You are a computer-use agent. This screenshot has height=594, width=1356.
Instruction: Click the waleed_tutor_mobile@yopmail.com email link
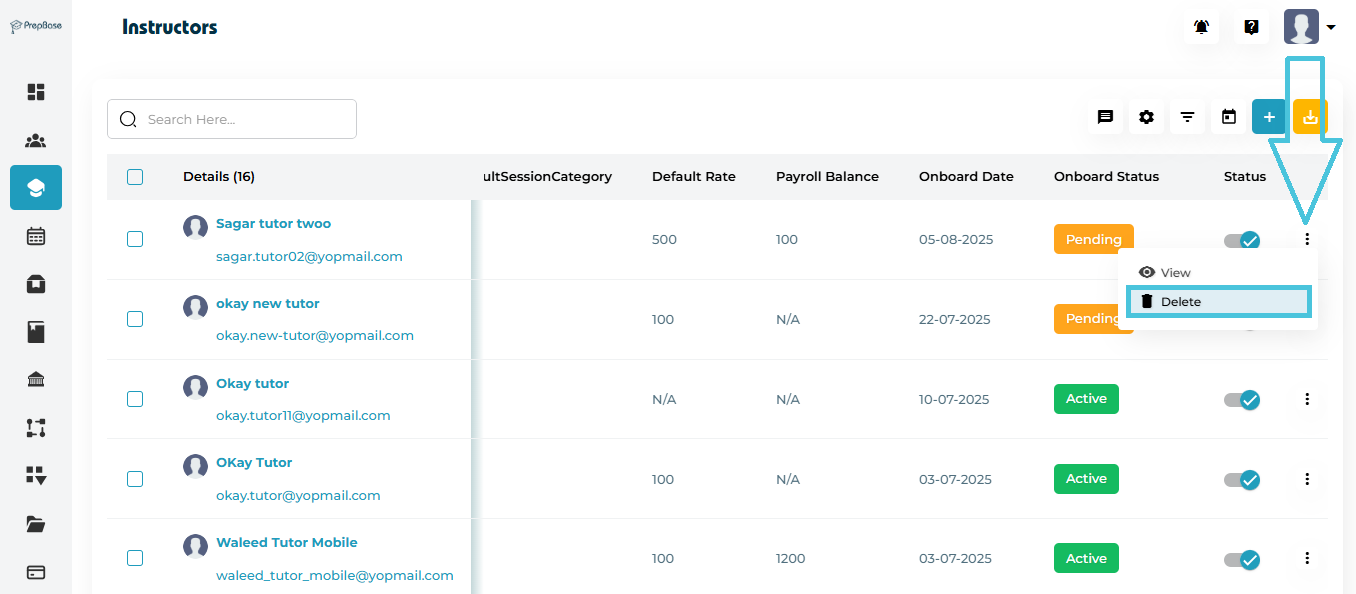(335, 576)
